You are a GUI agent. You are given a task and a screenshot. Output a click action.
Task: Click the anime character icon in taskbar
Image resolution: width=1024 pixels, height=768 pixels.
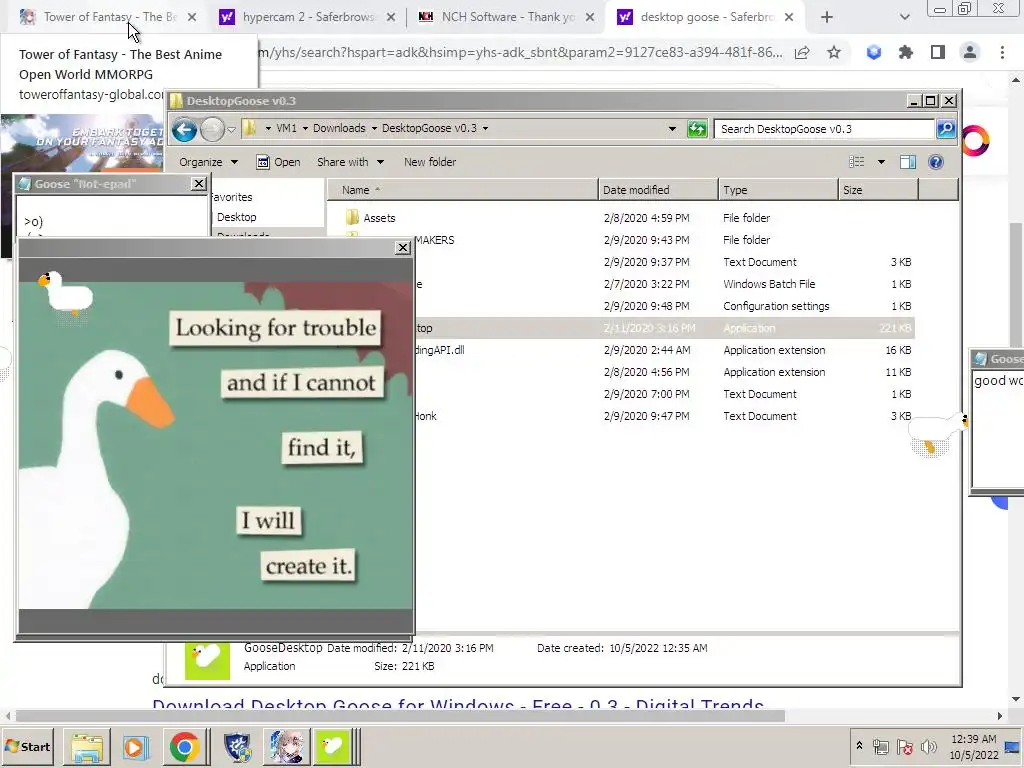[286, 746]
